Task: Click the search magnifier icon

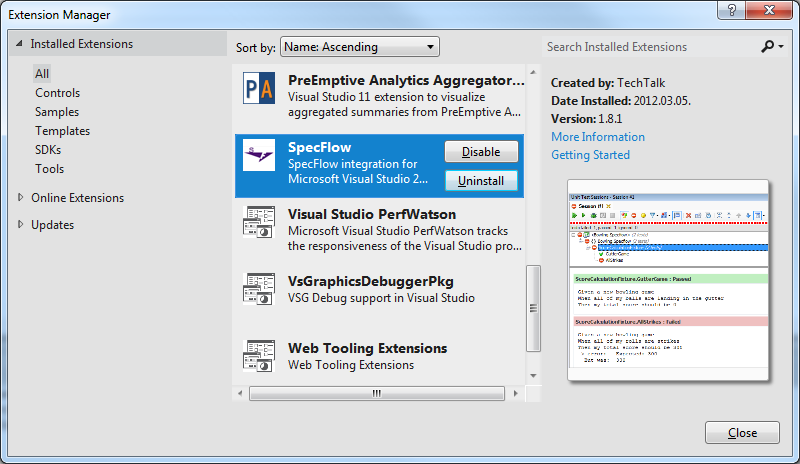Action: (x=767, y=46)
